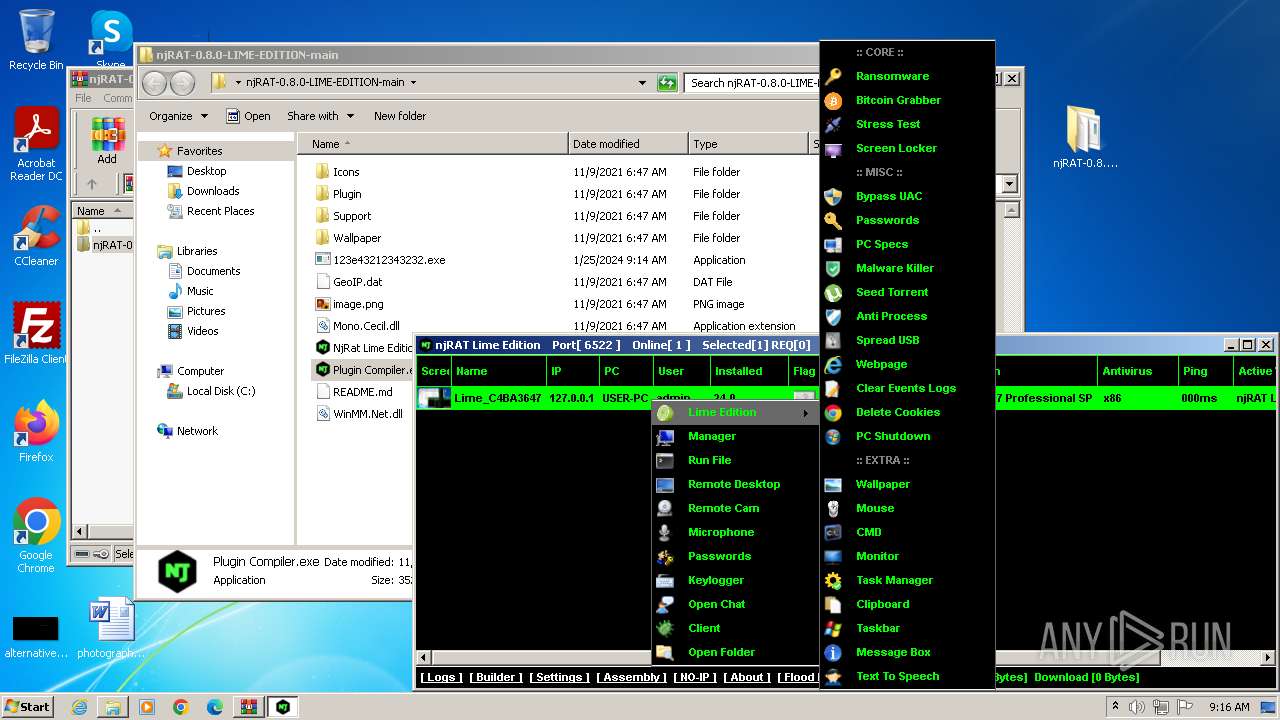Image resolution: width=1280 pixels, height=720 pixels.
Task: Choose Text To Speech option
Action: pos(897,676)
